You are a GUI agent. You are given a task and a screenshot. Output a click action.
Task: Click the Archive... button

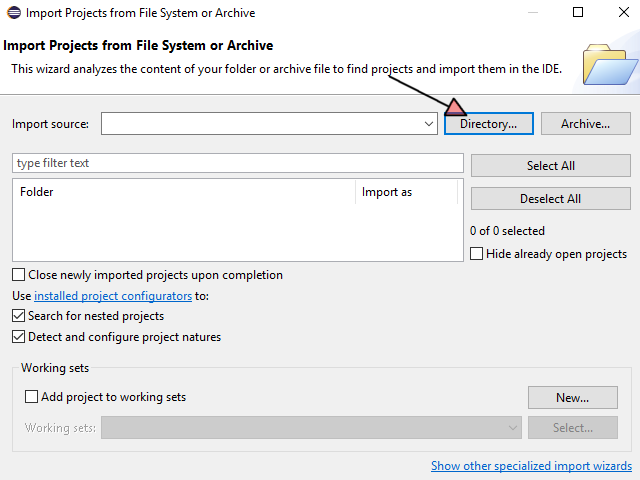click(x=585, y=124)
